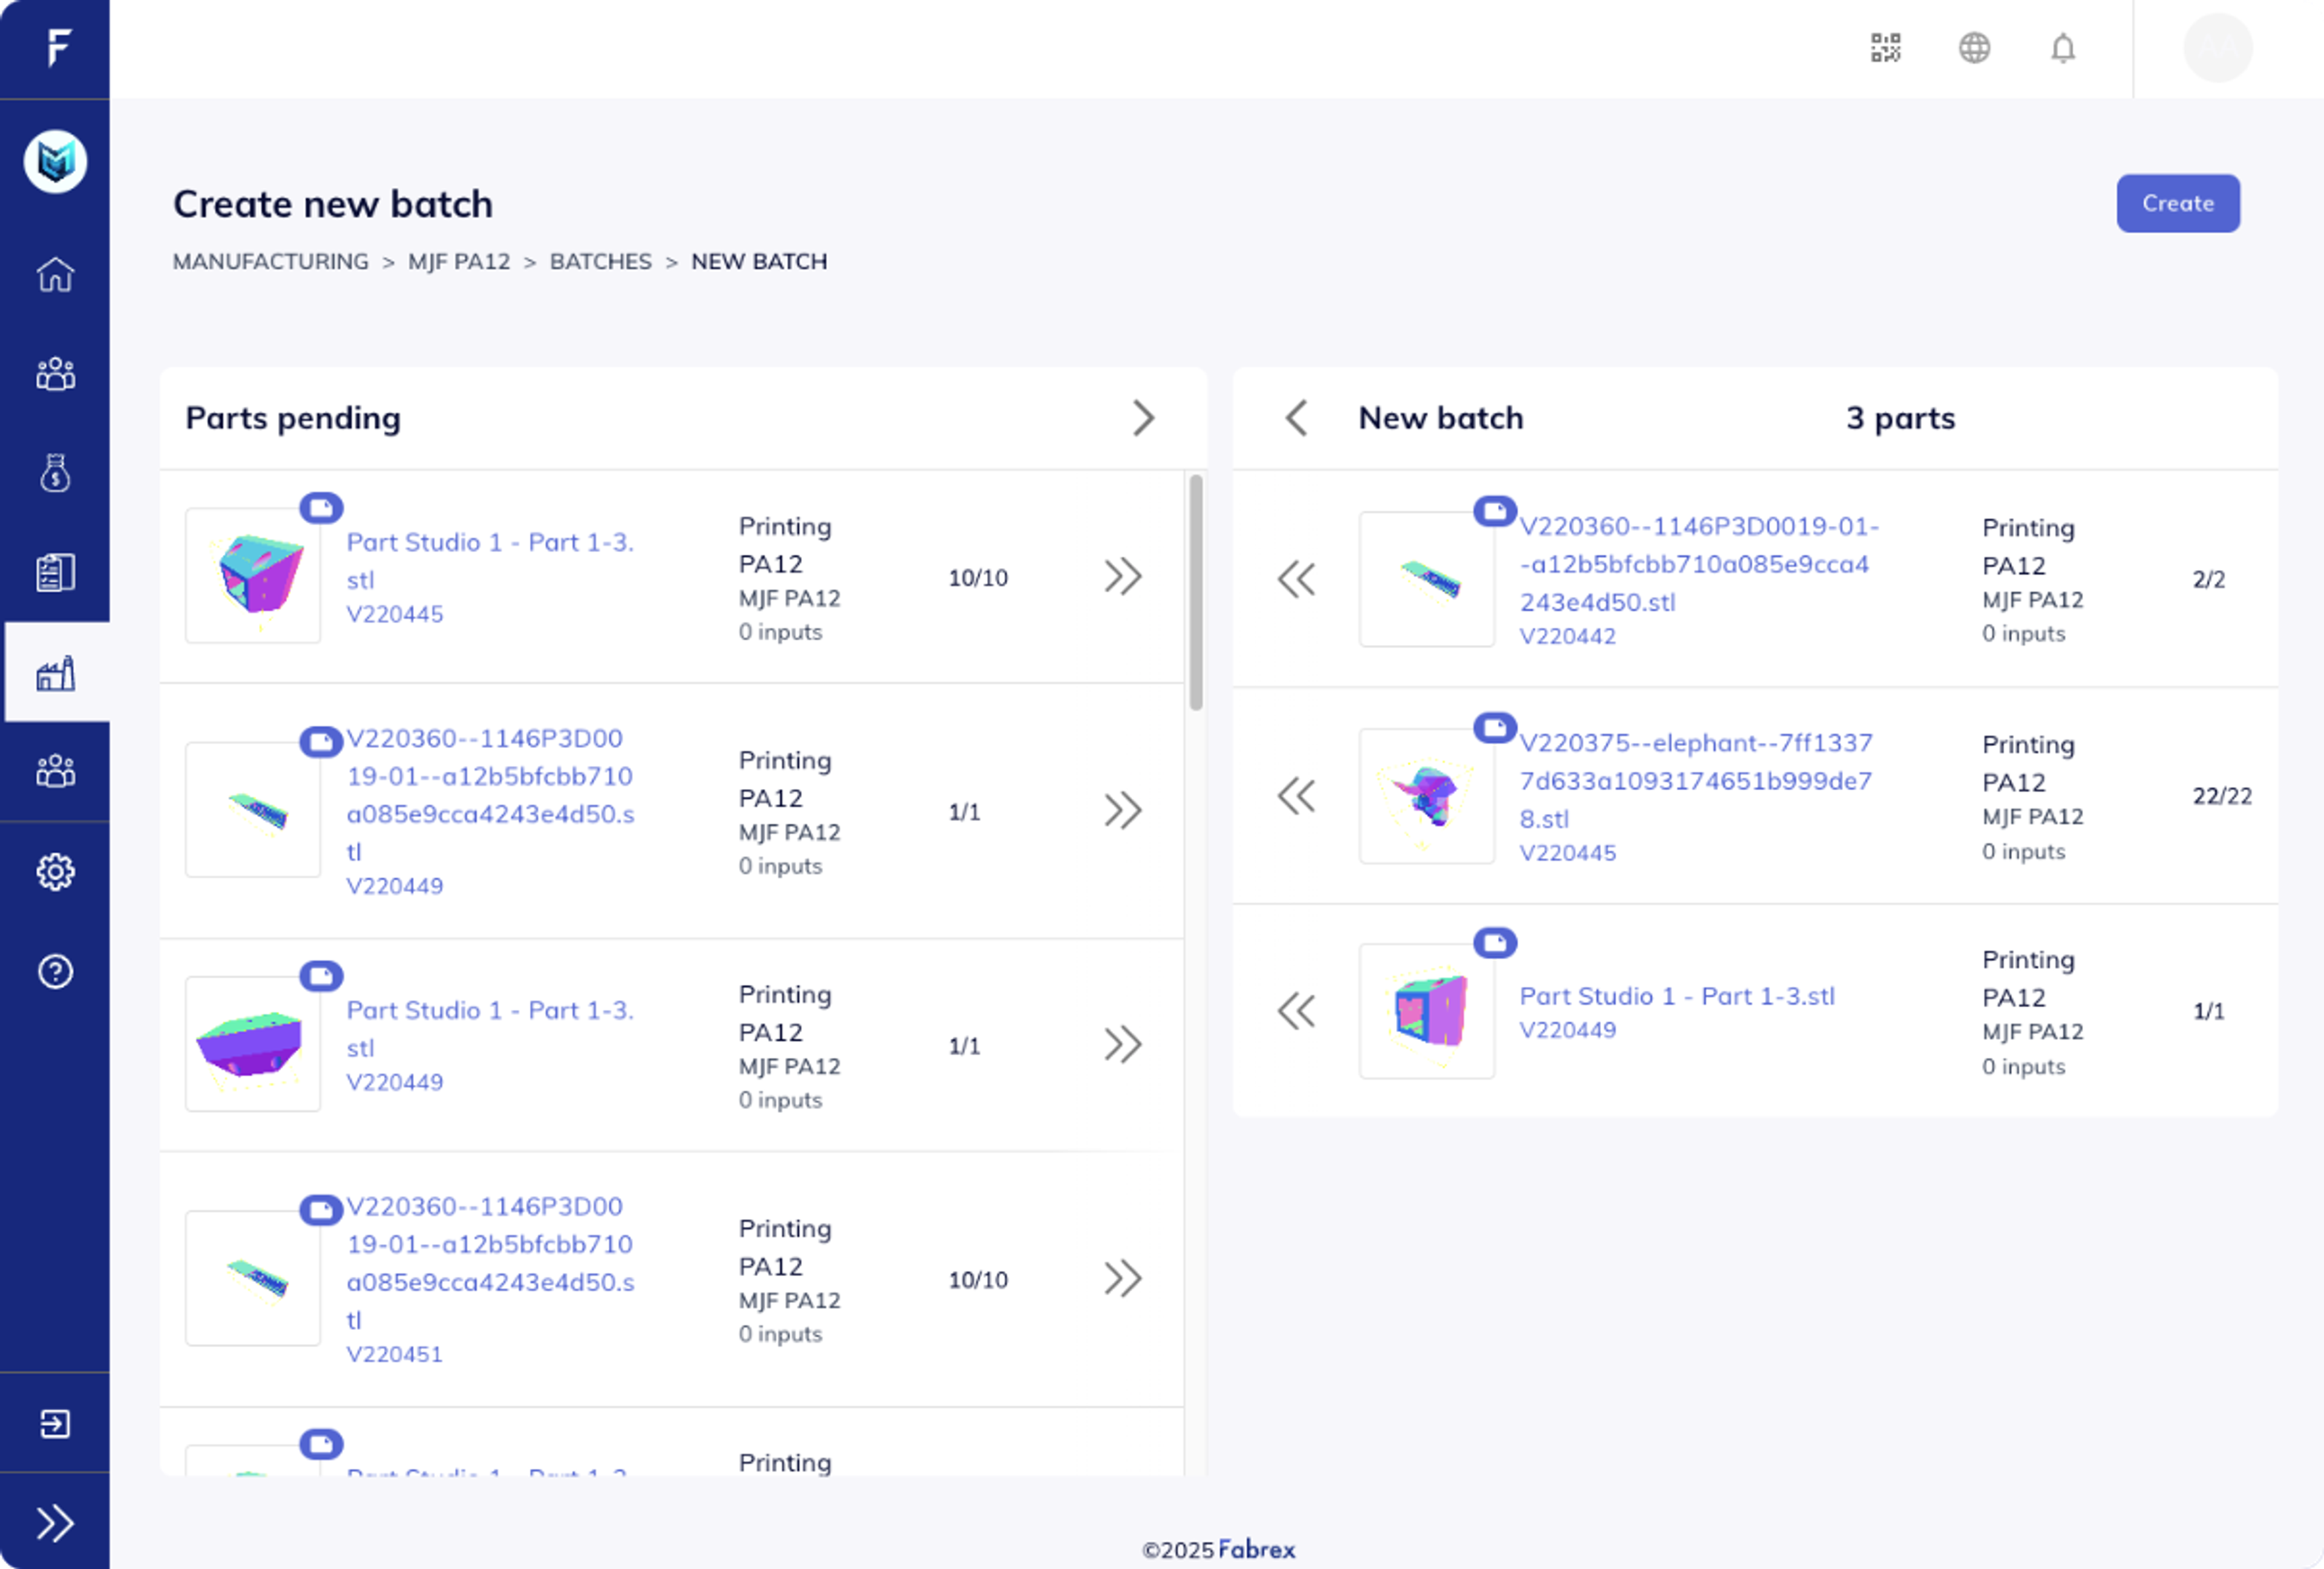Move all pending parts to the batch

pyautogui.click(x=1143, y=418)
